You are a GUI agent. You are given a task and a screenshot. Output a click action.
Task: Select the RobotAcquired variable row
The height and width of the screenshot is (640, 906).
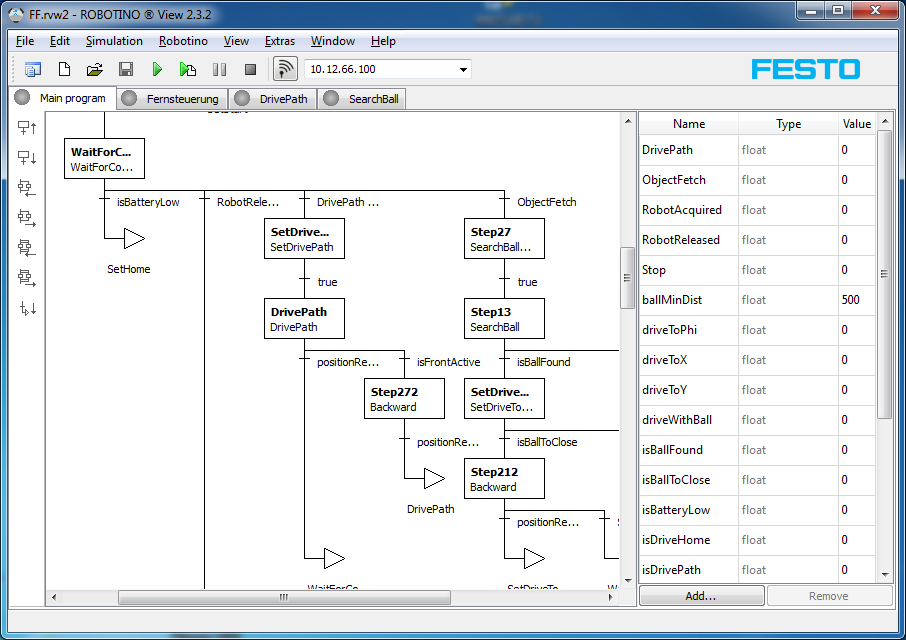758,210
